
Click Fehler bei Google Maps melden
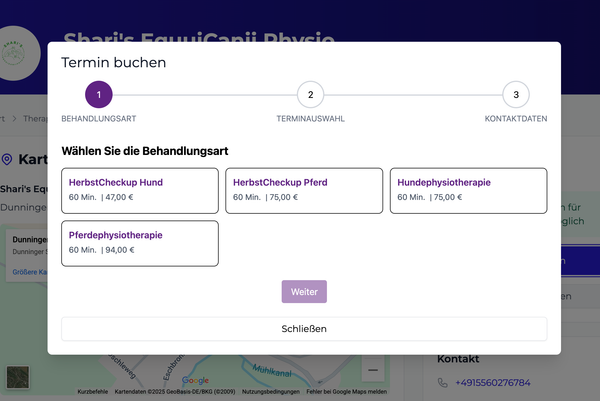click(349, 392)
